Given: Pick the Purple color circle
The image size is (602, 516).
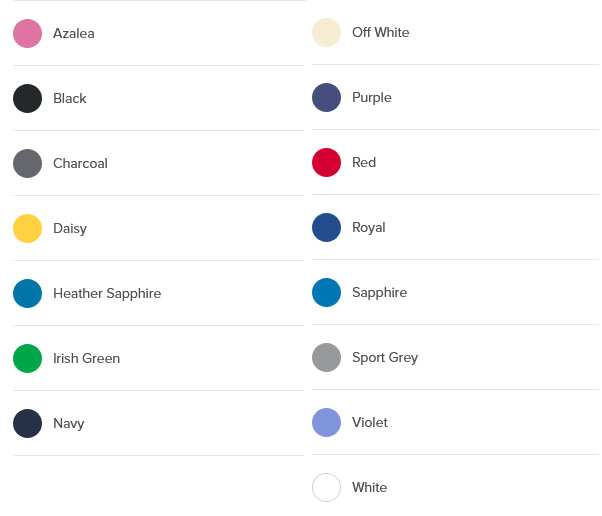Looking at the screenshot, I should (x=326, y=97).
